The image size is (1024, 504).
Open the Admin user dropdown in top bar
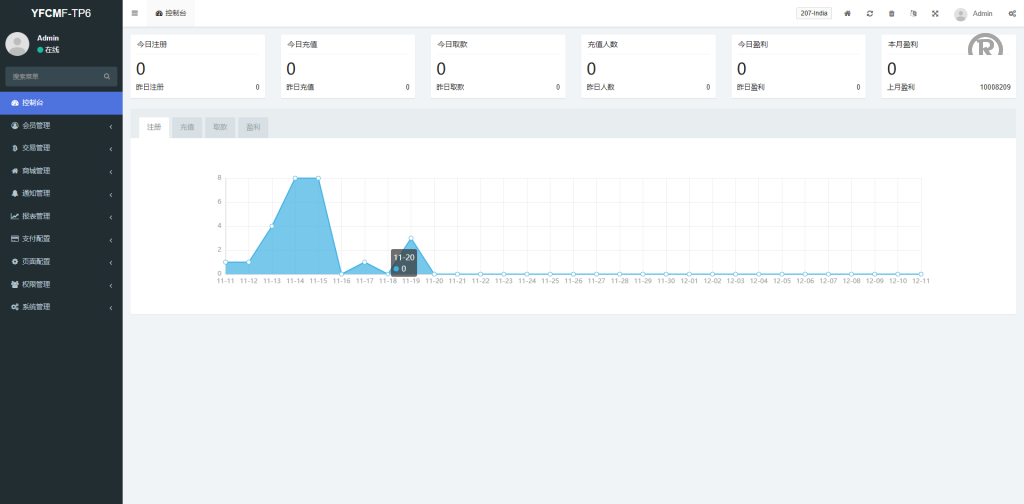973,13
